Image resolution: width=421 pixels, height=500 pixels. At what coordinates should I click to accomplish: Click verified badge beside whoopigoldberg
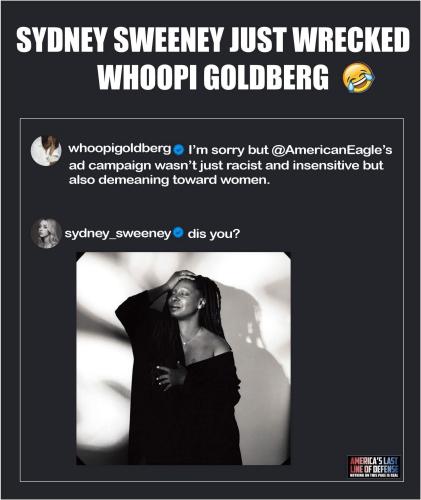click(179, 150)
